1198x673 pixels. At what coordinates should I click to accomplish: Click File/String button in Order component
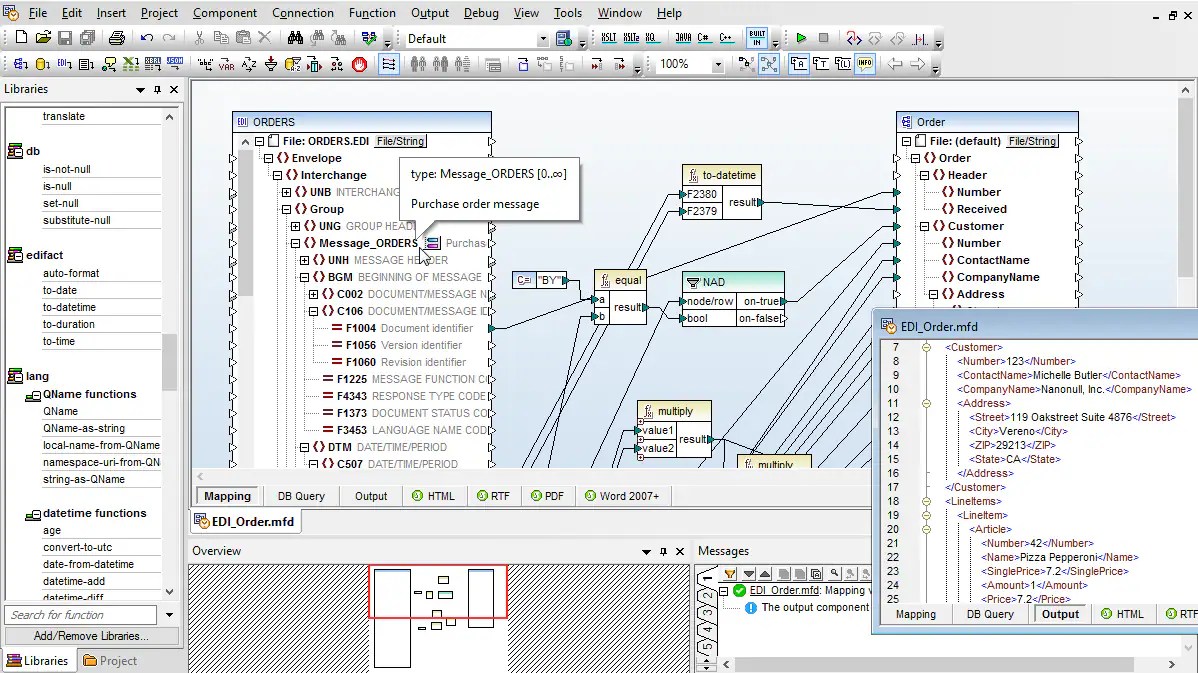[x=1032, y=141]
